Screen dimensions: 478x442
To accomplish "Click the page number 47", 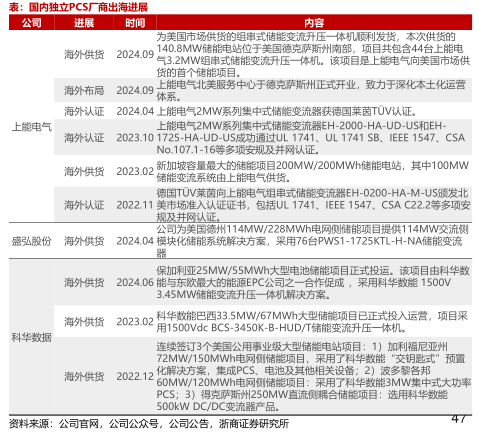I will [459, 419].
